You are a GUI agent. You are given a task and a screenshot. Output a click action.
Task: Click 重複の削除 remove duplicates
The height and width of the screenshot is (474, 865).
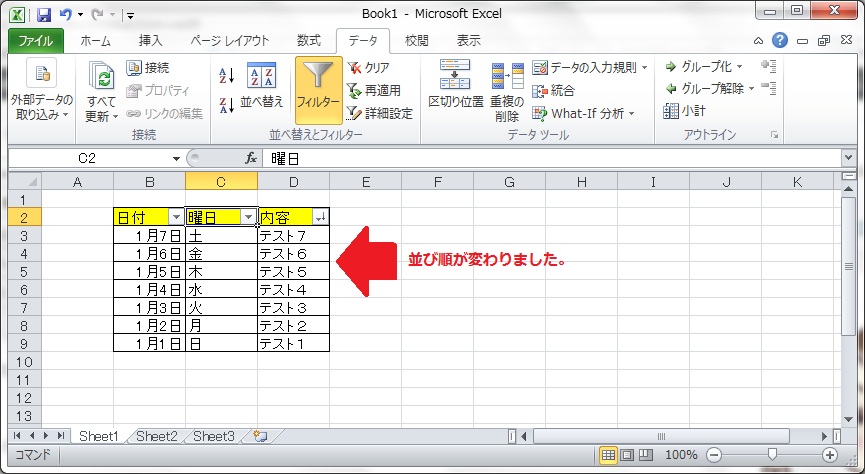(507, 91)
